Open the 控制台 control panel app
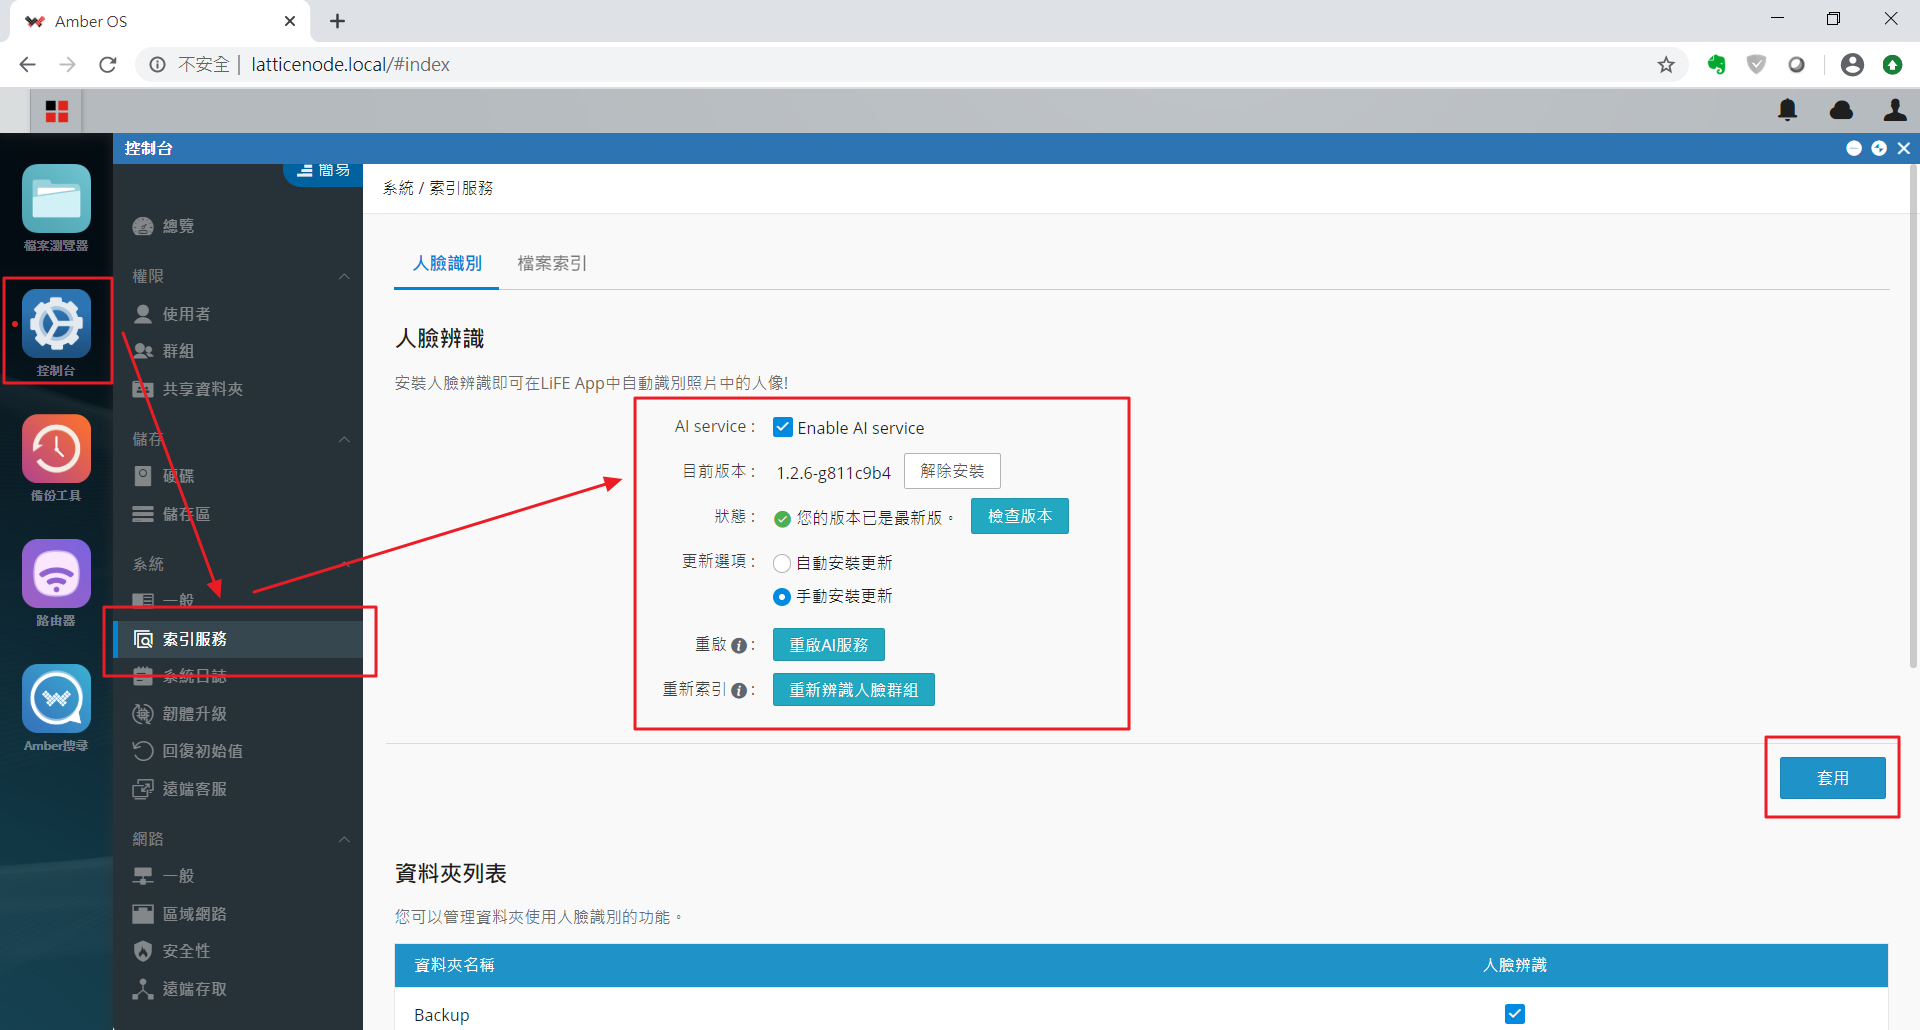The height and width of the screenshot is (1030, 1920). [x=56, y=332]
